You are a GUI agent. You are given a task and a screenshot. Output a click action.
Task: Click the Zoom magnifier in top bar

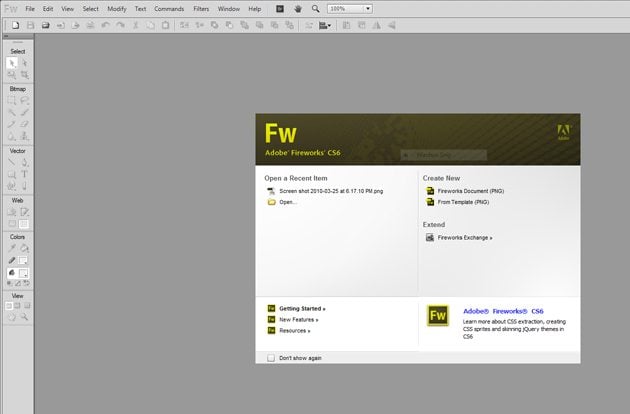click(x=315, y=8)
